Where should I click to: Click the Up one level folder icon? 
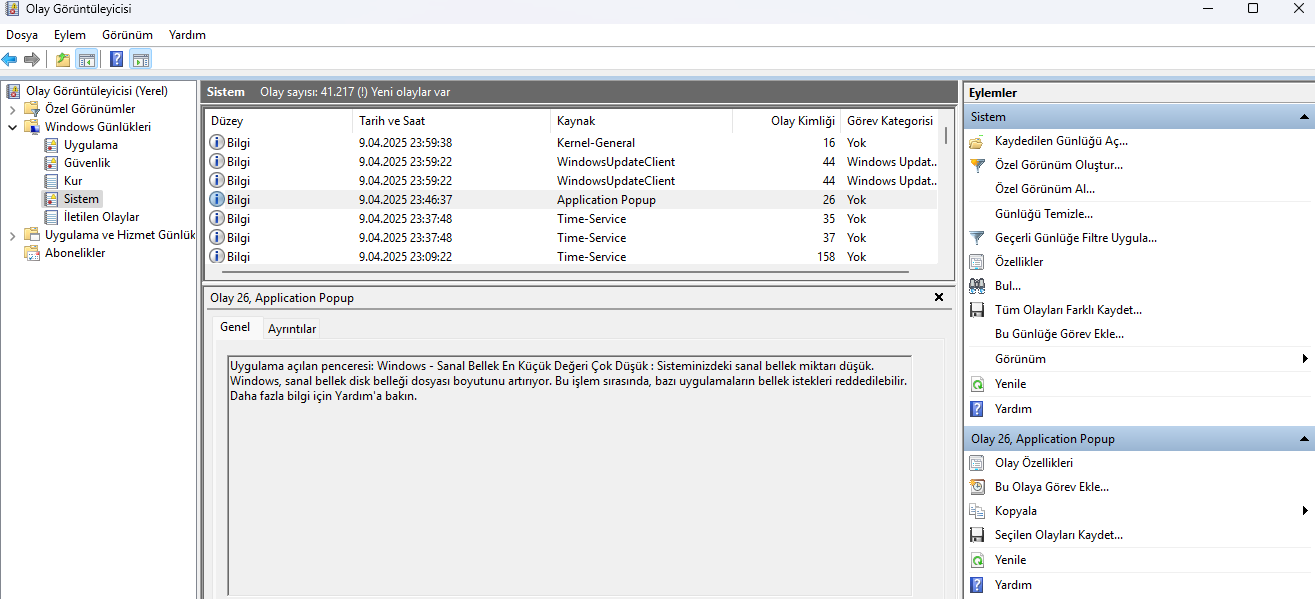tap(63, 59)
